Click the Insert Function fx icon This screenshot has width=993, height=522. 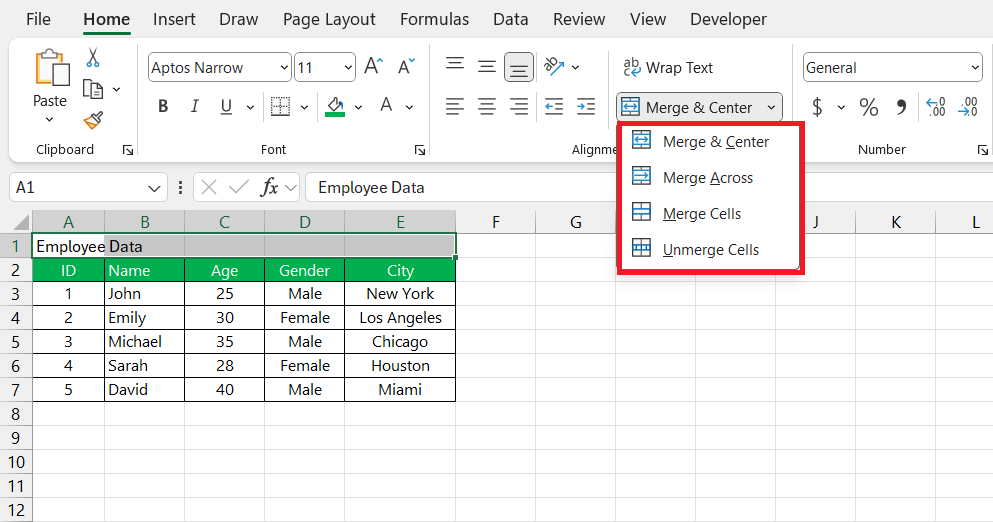point(270,188)
